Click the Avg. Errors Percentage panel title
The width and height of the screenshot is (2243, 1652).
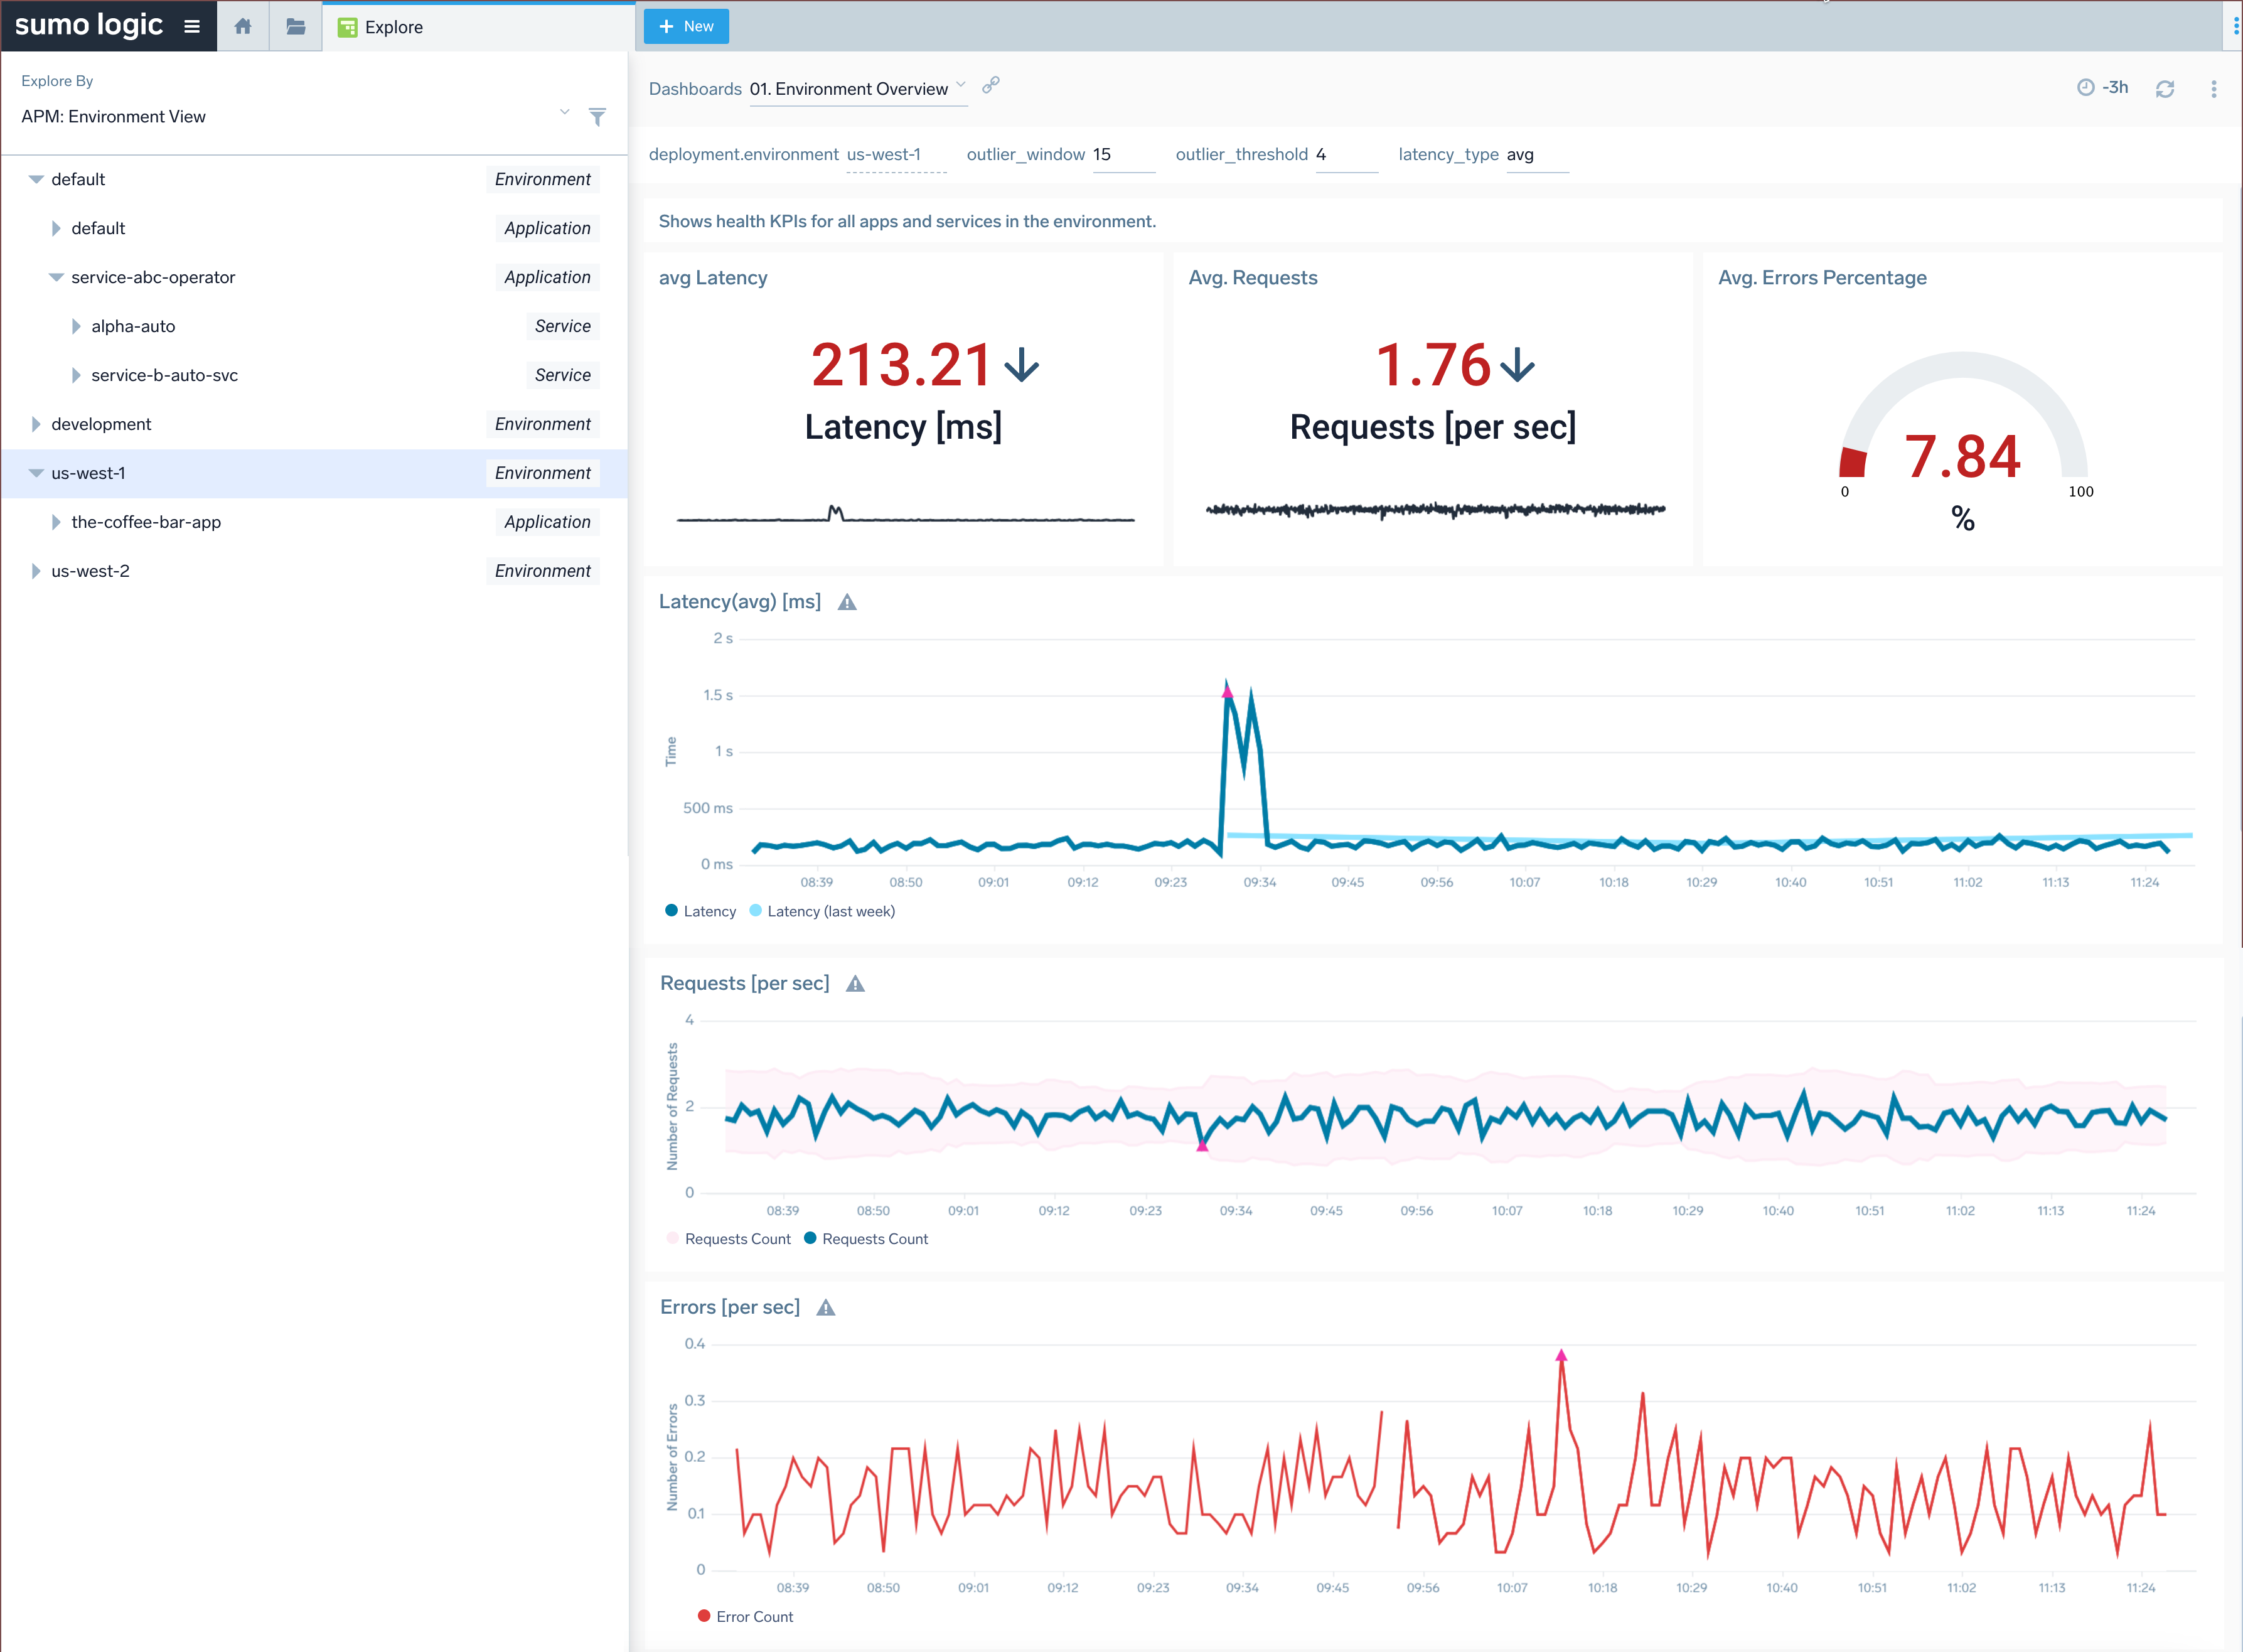coord(1822,278)
